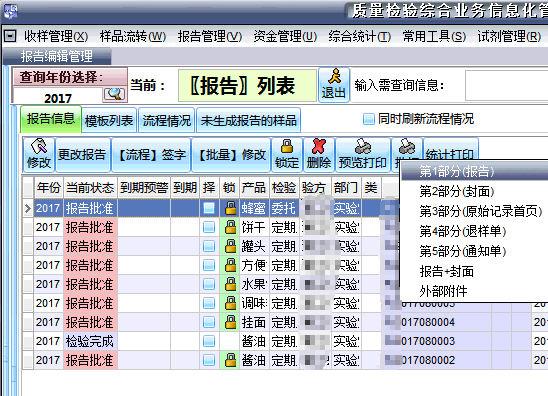Switch to the 未生成报告的样品 tab
This screenshot has height=396, width=548.
tap(248, 121)
